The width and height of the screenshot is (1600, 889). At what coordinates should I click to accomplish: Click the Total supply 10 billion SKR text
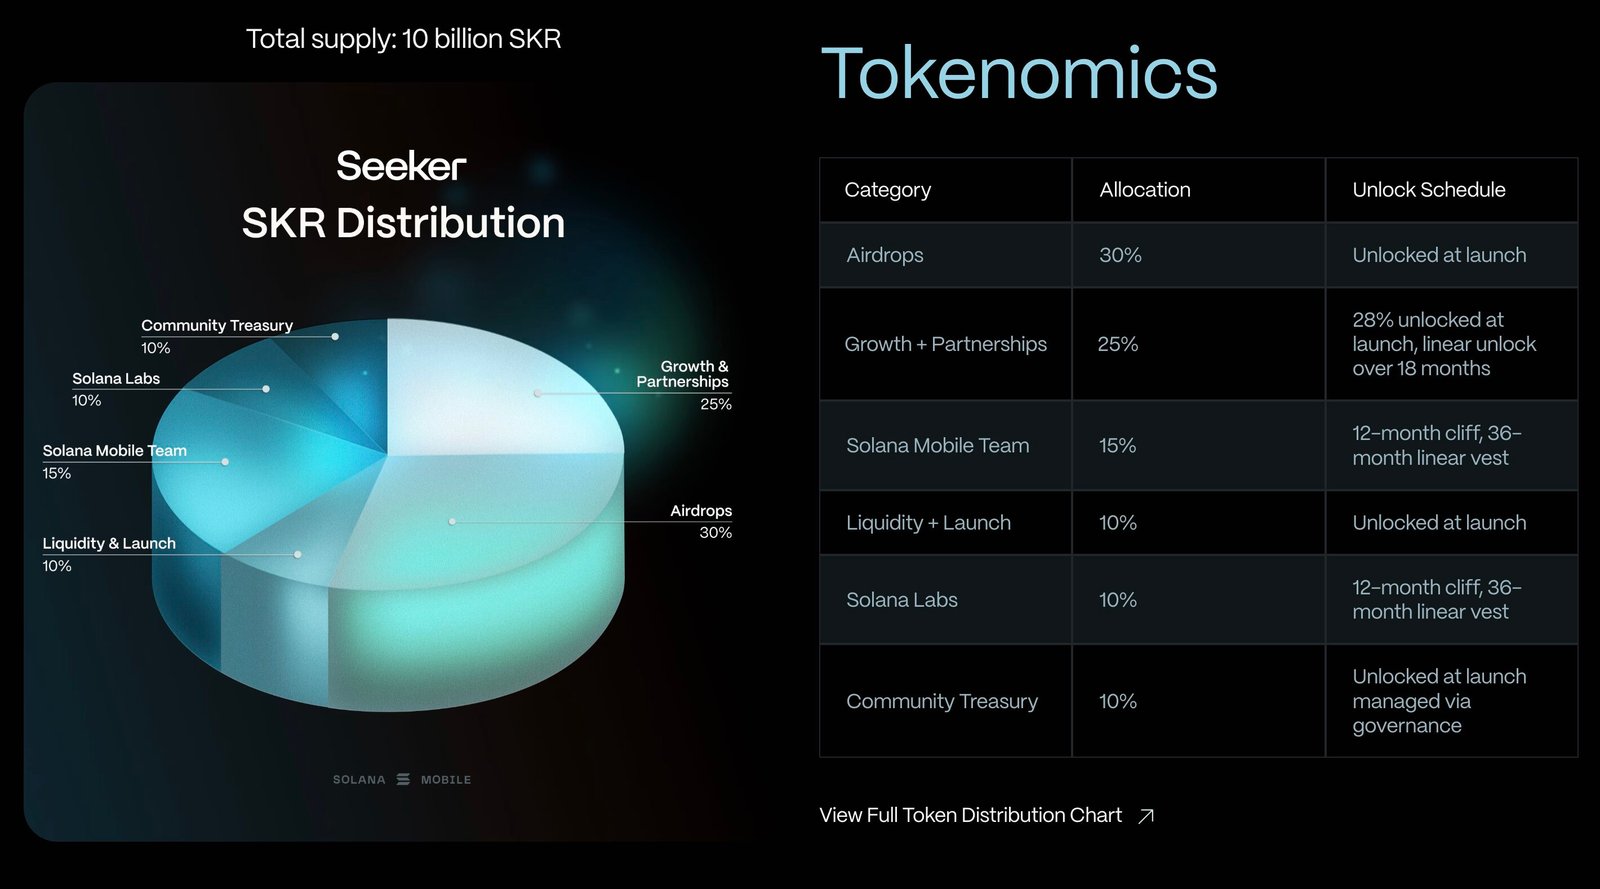403,39
